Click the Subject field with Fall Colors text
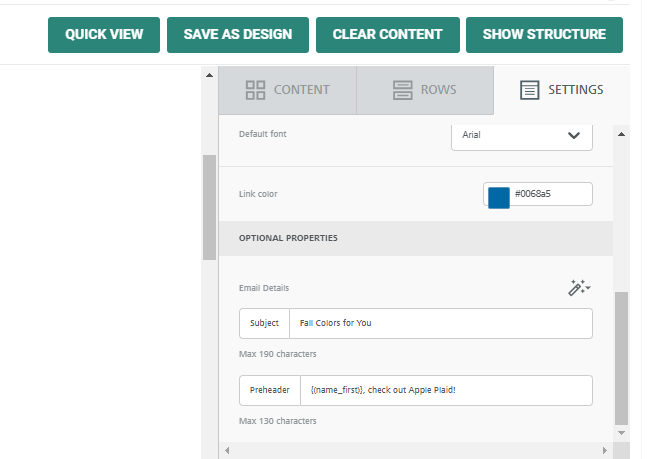Viewport: 654px width, 459px height. coord(440,324)
